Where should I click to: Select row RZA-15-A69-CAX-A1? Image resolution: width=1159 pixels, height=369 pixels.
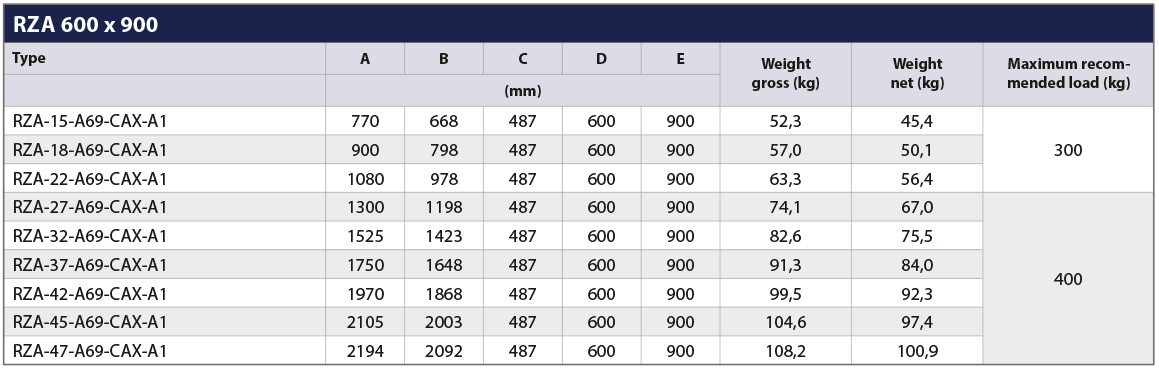click(x=492, y=121)
